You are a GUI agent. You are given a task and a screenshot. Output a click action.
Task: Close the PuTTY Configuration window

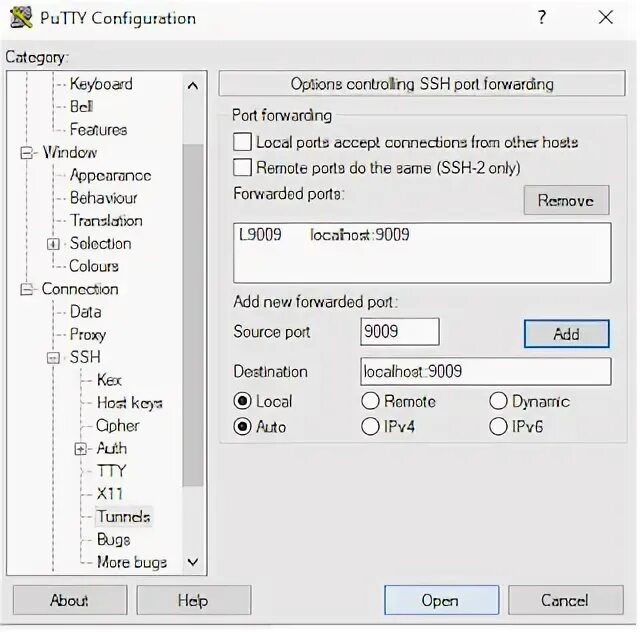[x=605, y=17]
